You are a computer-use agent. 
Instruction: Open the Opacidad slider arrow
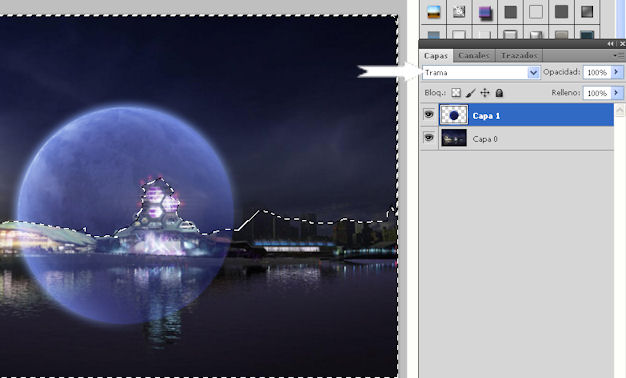617,72
